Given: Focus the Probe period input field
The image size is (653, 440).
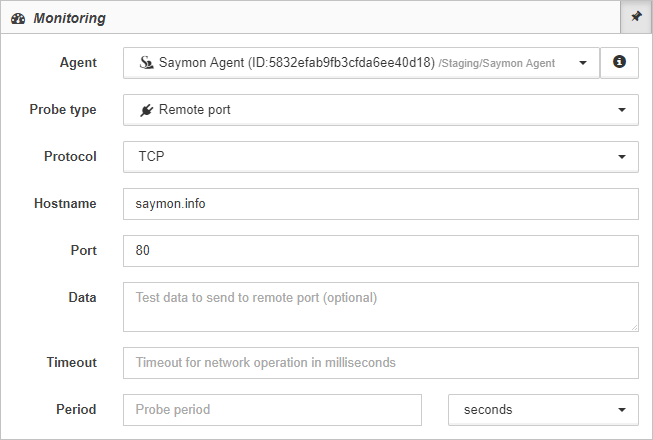Looking at the screenshot, I should [x=272, y=410].
